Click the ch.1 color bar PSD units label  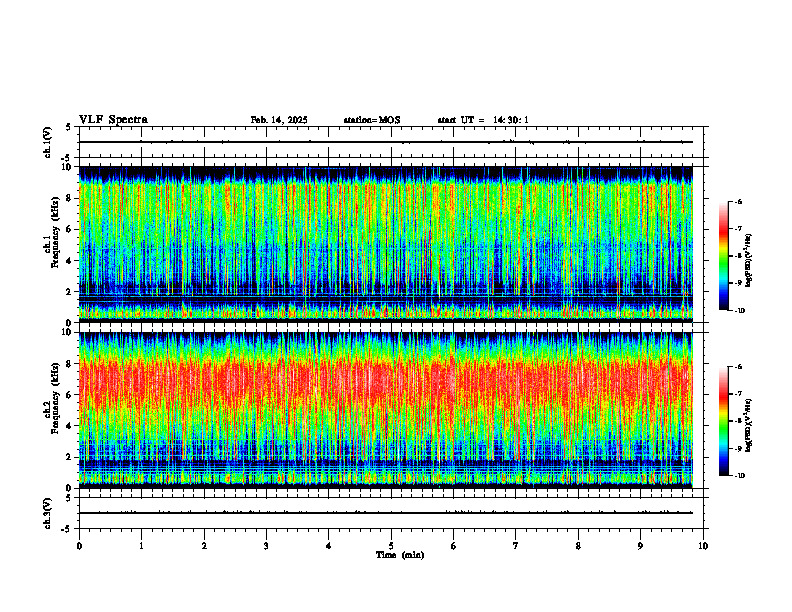point(749,261)
